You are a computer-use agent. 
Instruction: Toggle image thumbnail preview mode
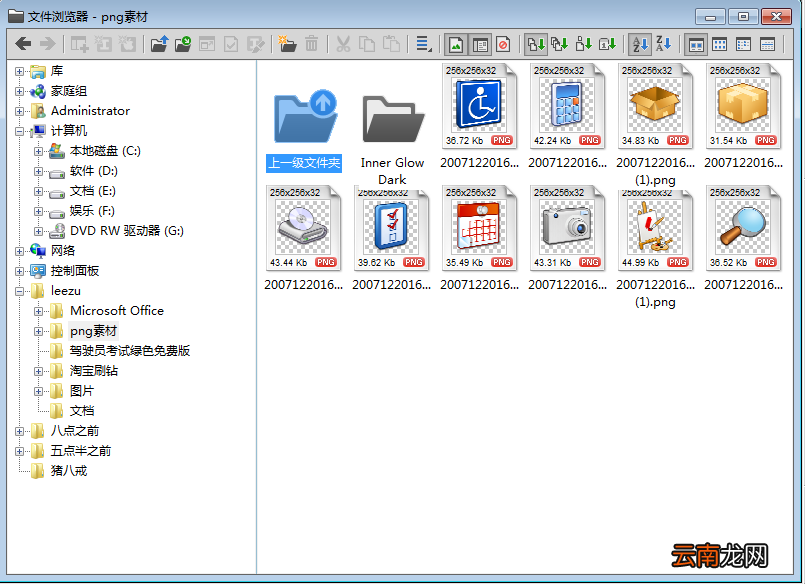[x=456, y=45]
